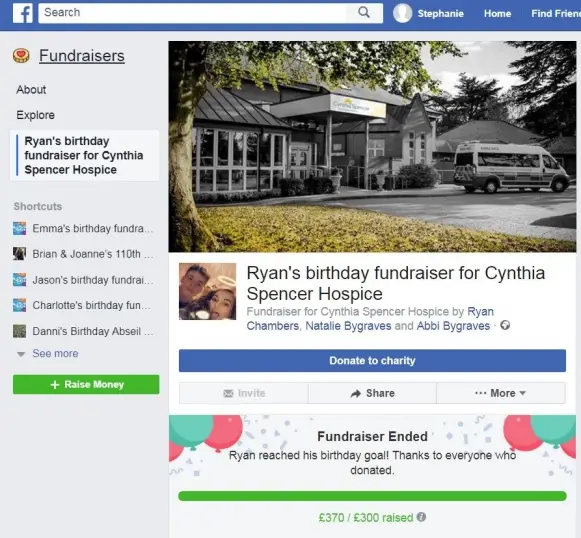Open the Fundraisers heading link

click(82, 56)
